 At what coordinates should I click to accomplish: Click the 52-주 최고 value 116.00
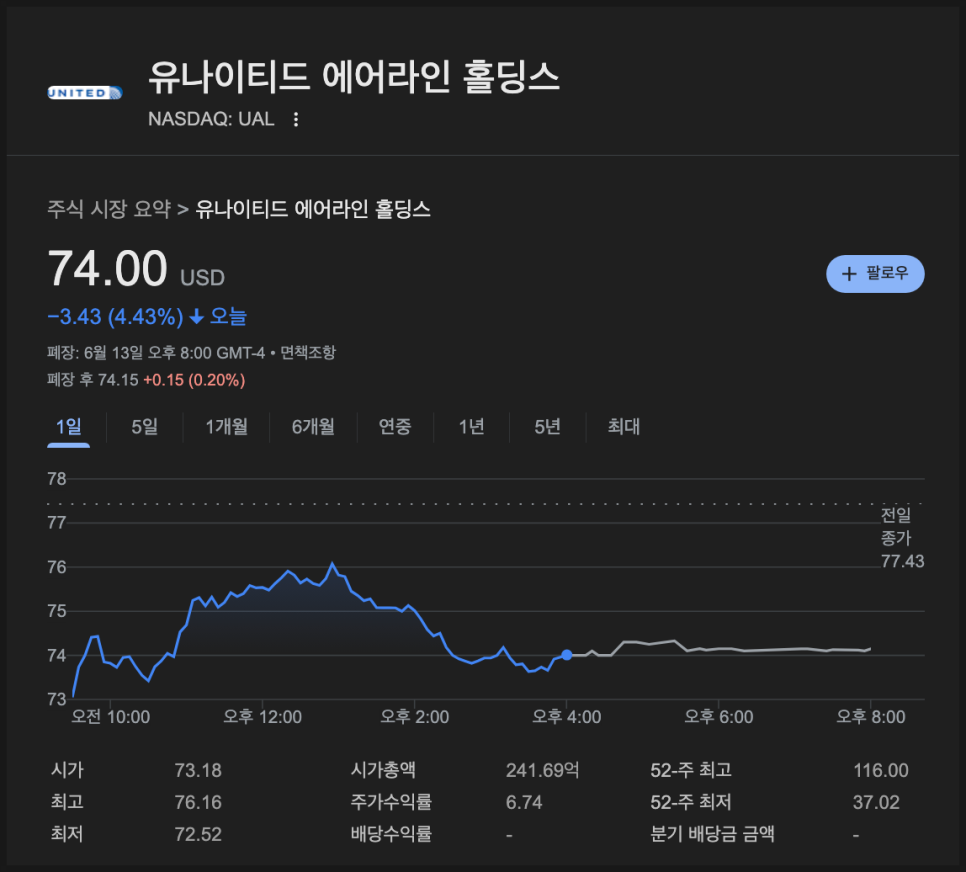pos(880,770)
